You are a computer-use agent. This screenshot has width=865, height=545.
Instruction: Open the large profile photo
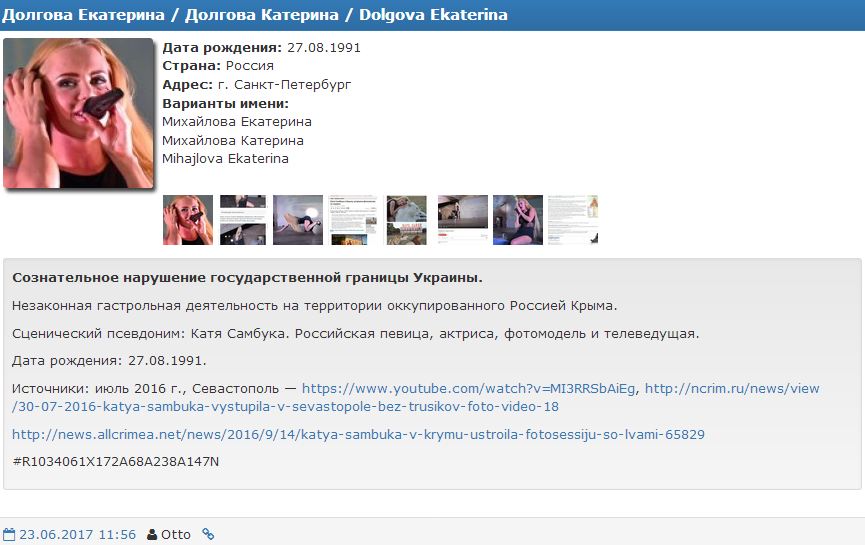coord(78,113)
